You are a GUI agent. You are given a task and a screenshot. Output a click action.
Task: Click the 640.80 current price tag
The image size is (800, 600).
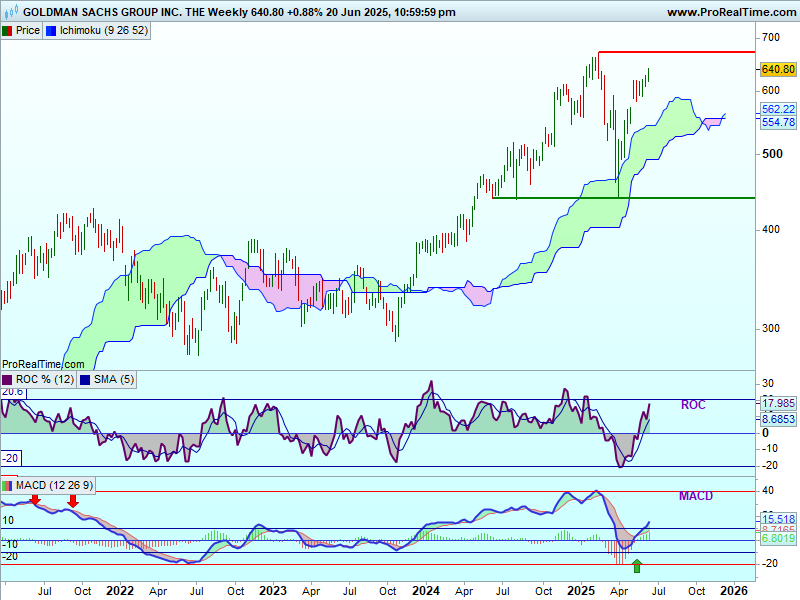tap(777, 70)
